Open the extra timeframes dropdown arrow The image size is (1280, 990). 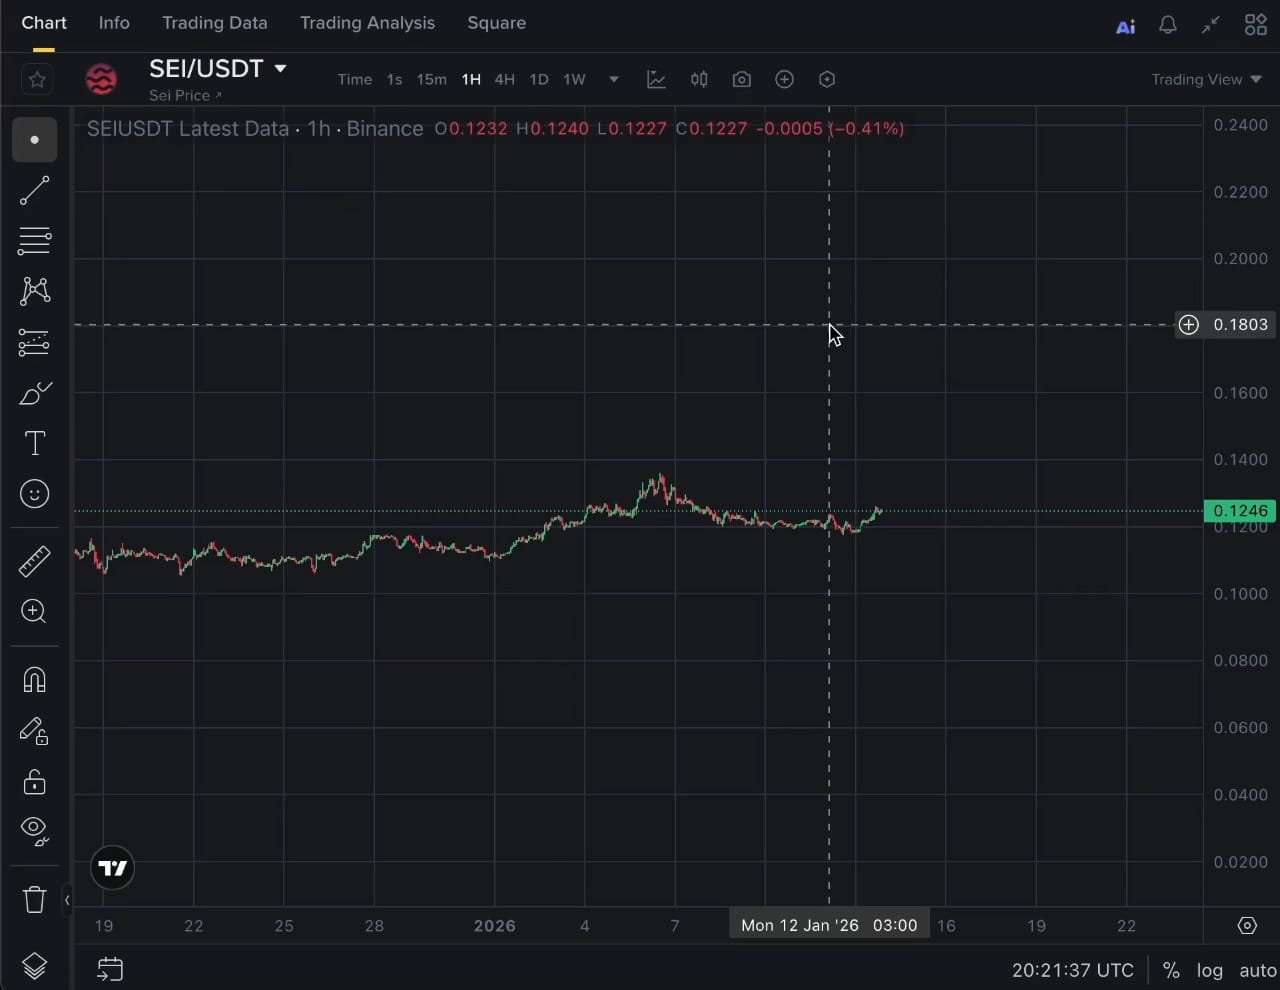(612, 80)
